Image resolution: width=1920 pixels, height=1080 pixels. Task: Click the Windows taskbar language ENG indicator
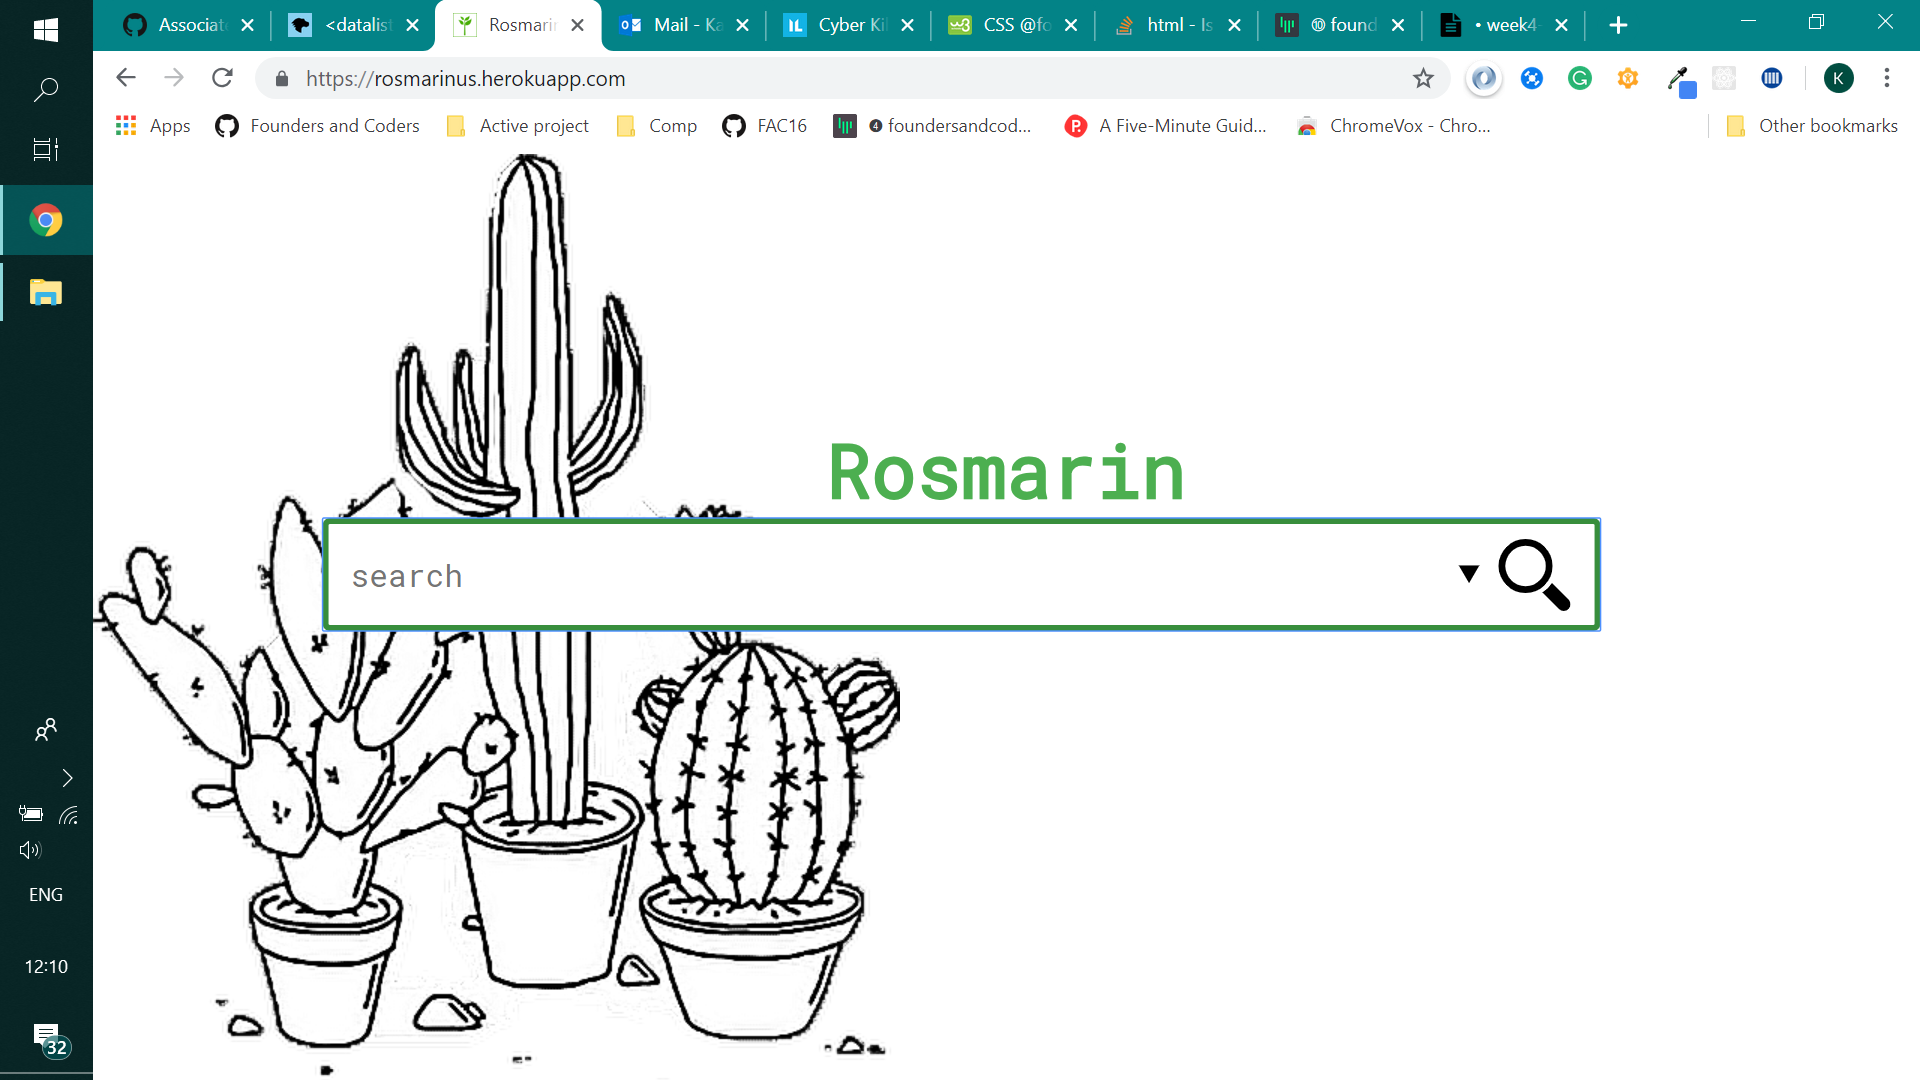(x=44, y=894)
